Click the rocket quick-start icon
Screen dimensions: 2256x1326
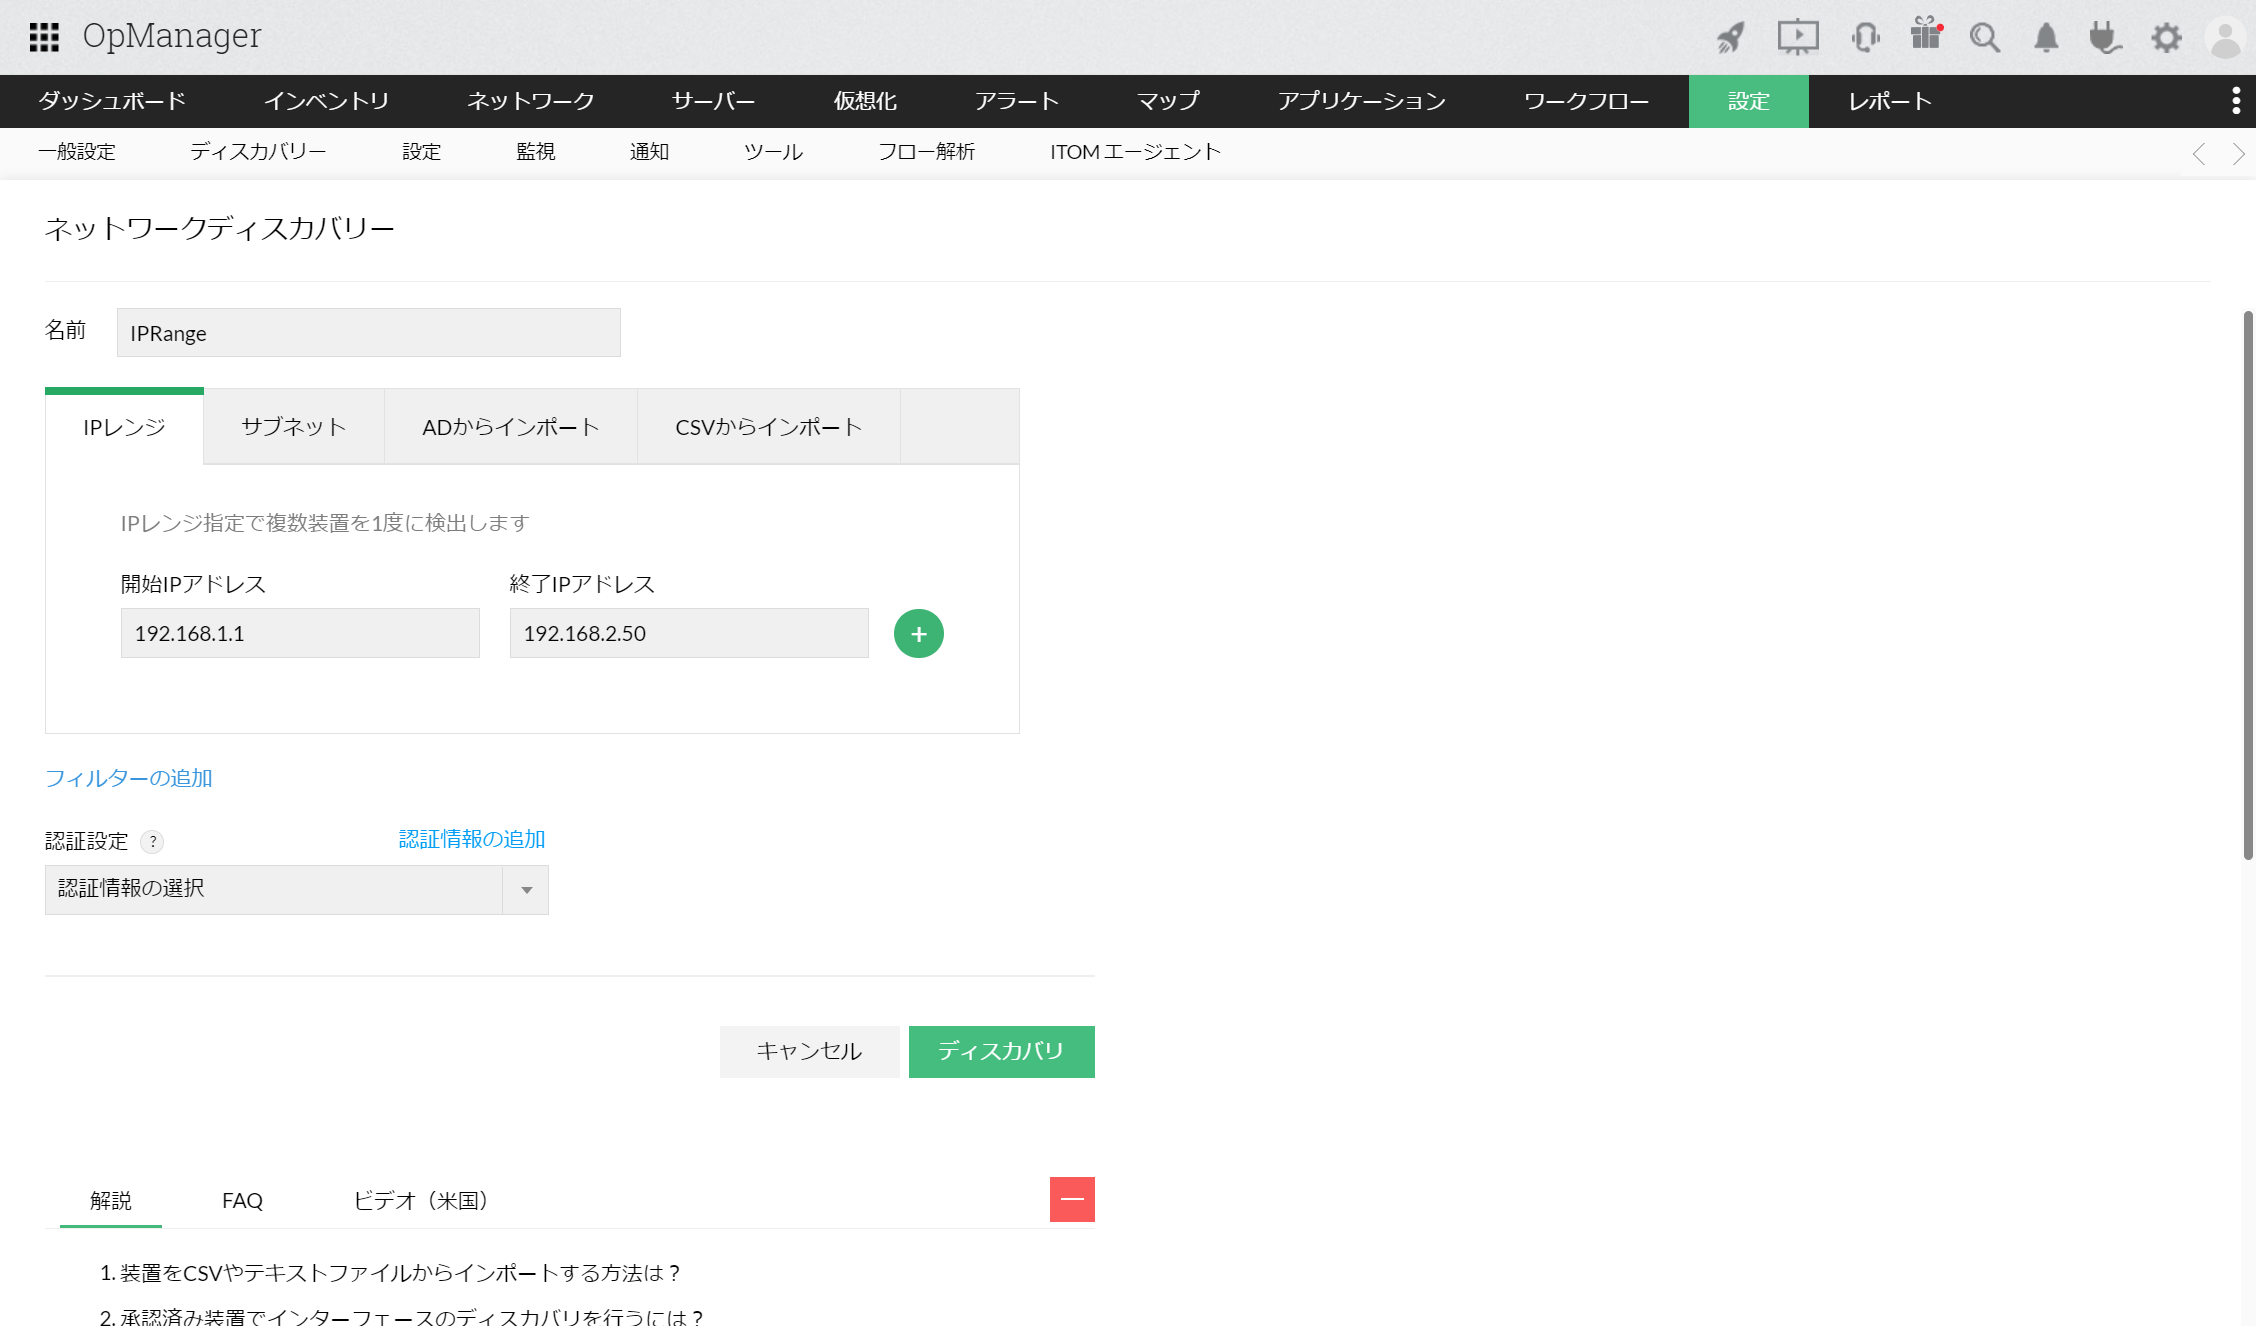coord(1731,38)
